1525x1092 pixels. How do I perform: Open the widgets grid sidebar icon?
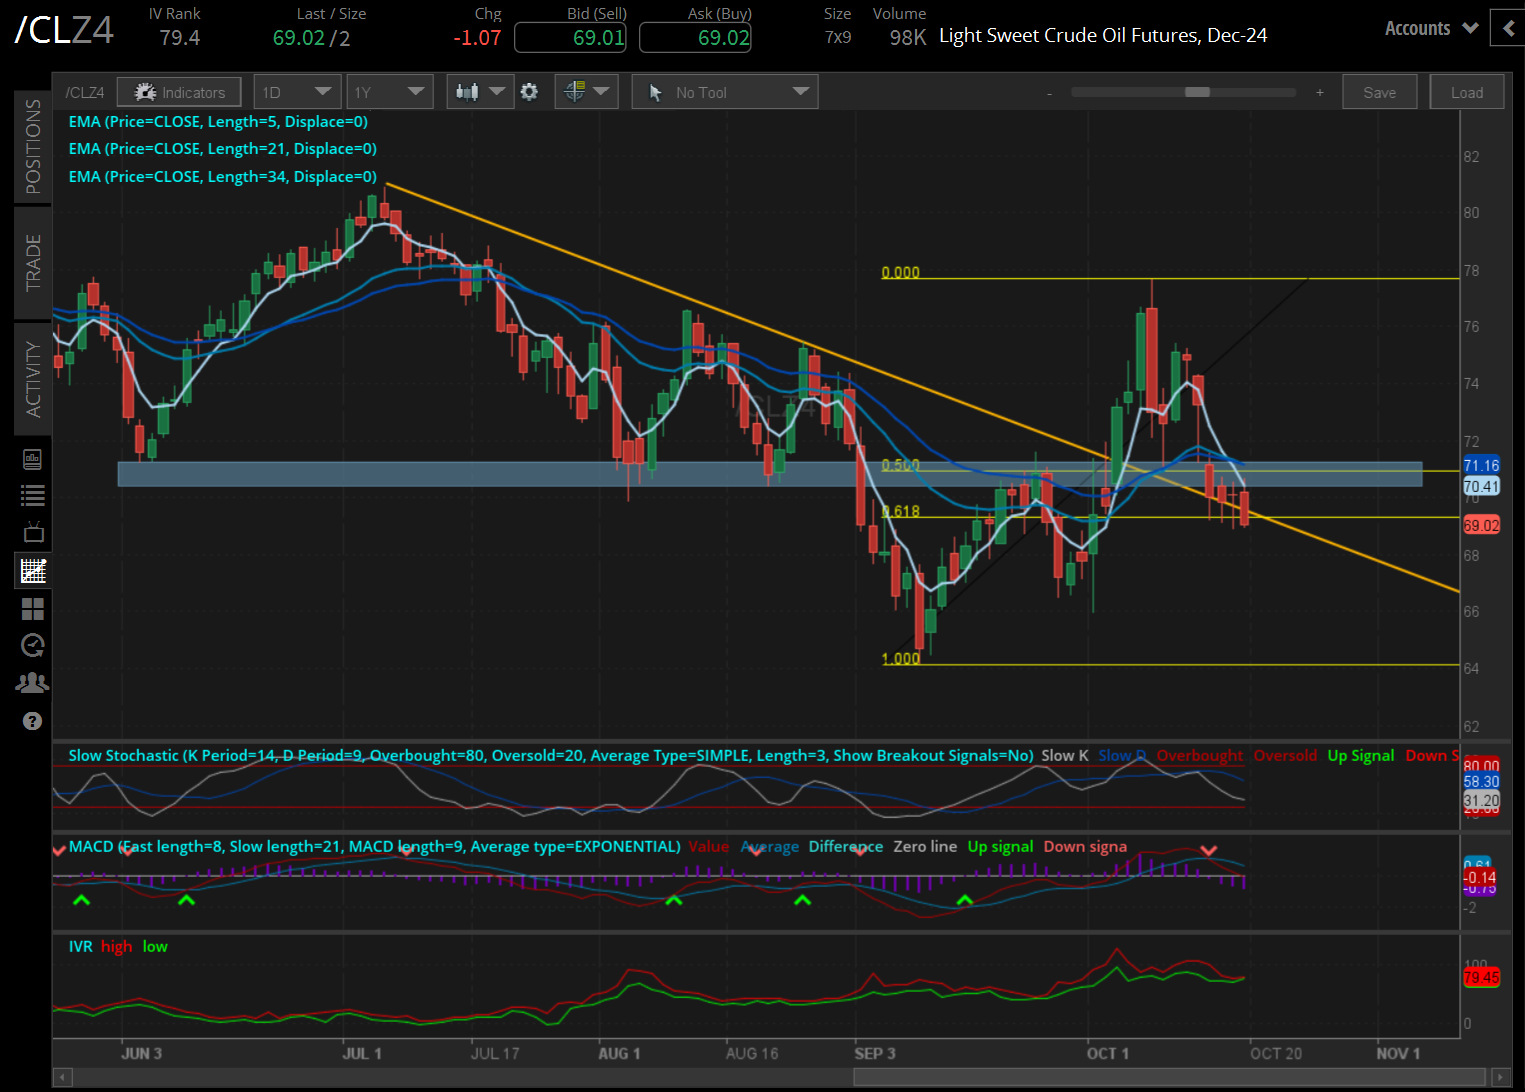pyautogui.click(x=33, y=608)
